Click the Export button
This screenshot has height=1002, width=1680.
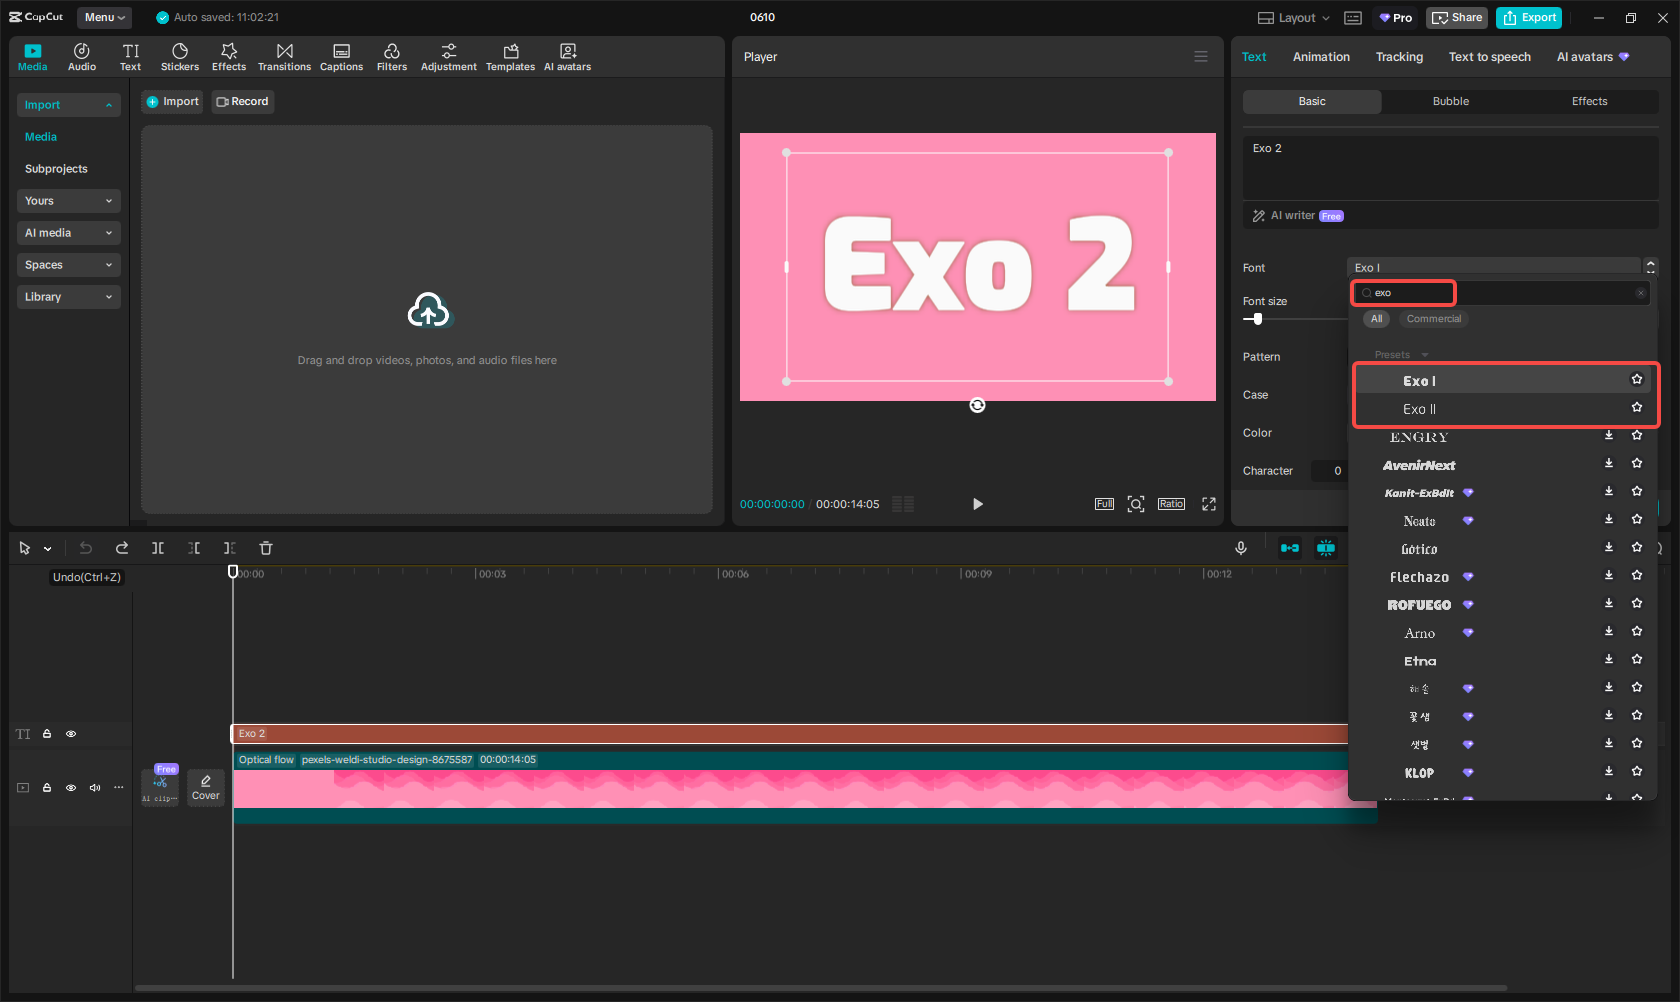point(1529,18)
